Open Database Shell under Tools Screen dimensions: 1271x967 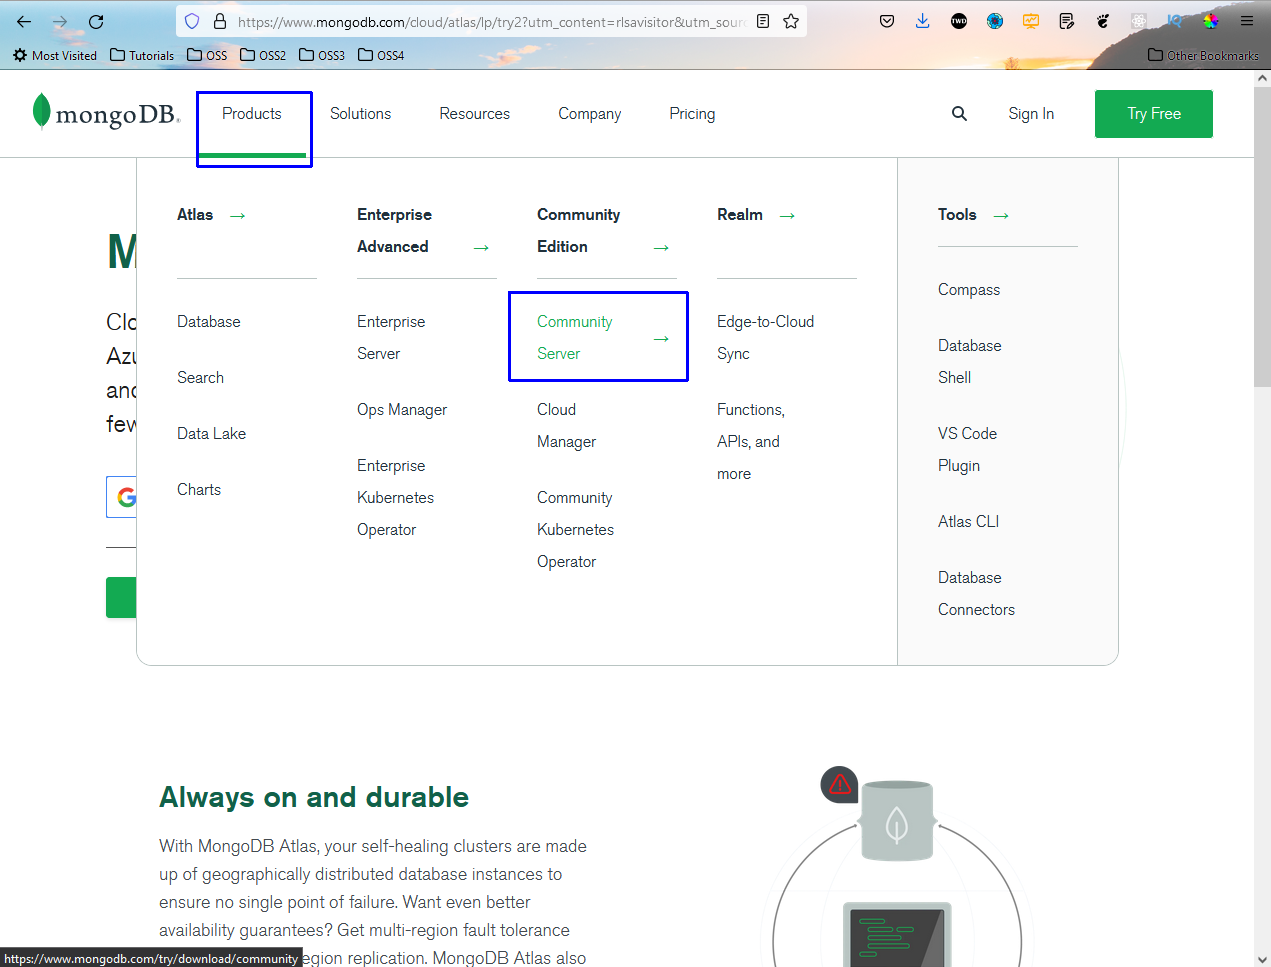[x=970, y=362]
